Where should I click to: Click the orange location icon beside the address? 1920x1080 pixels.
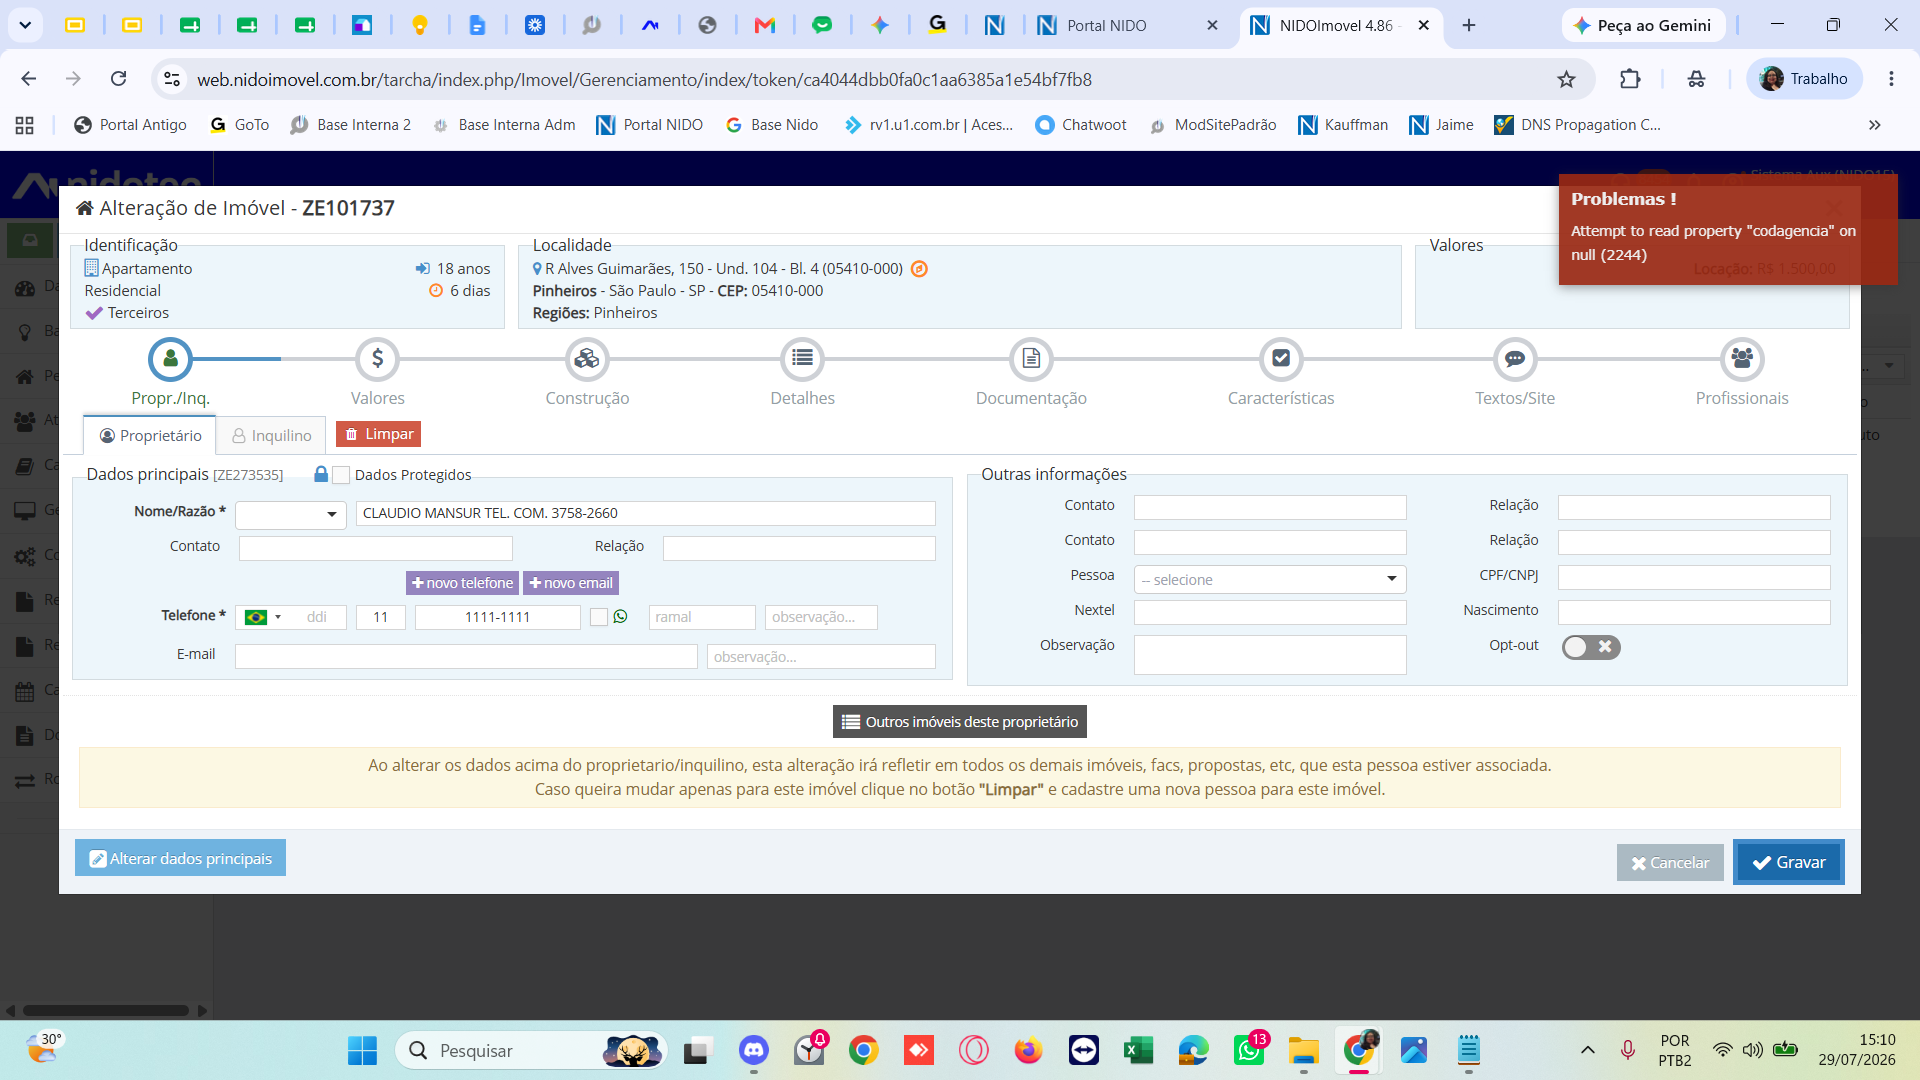pos(919,269)
